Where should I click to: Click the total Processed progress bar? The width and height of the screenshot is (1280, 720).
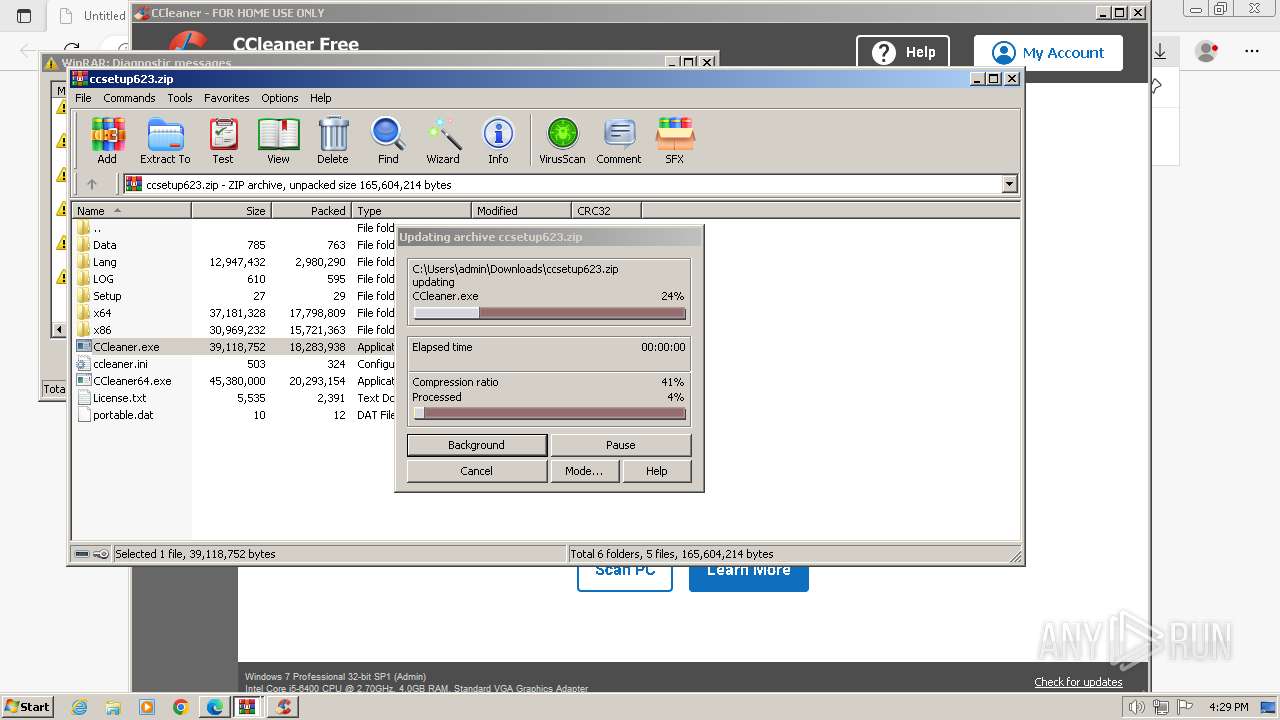coord(549,413)
